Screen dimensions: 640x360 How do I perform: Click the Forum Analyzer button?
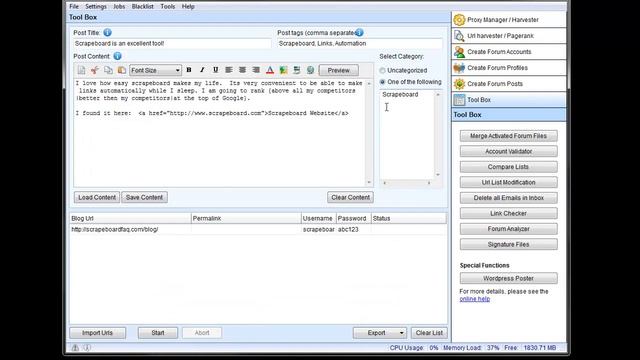click(x=509, y=229)
